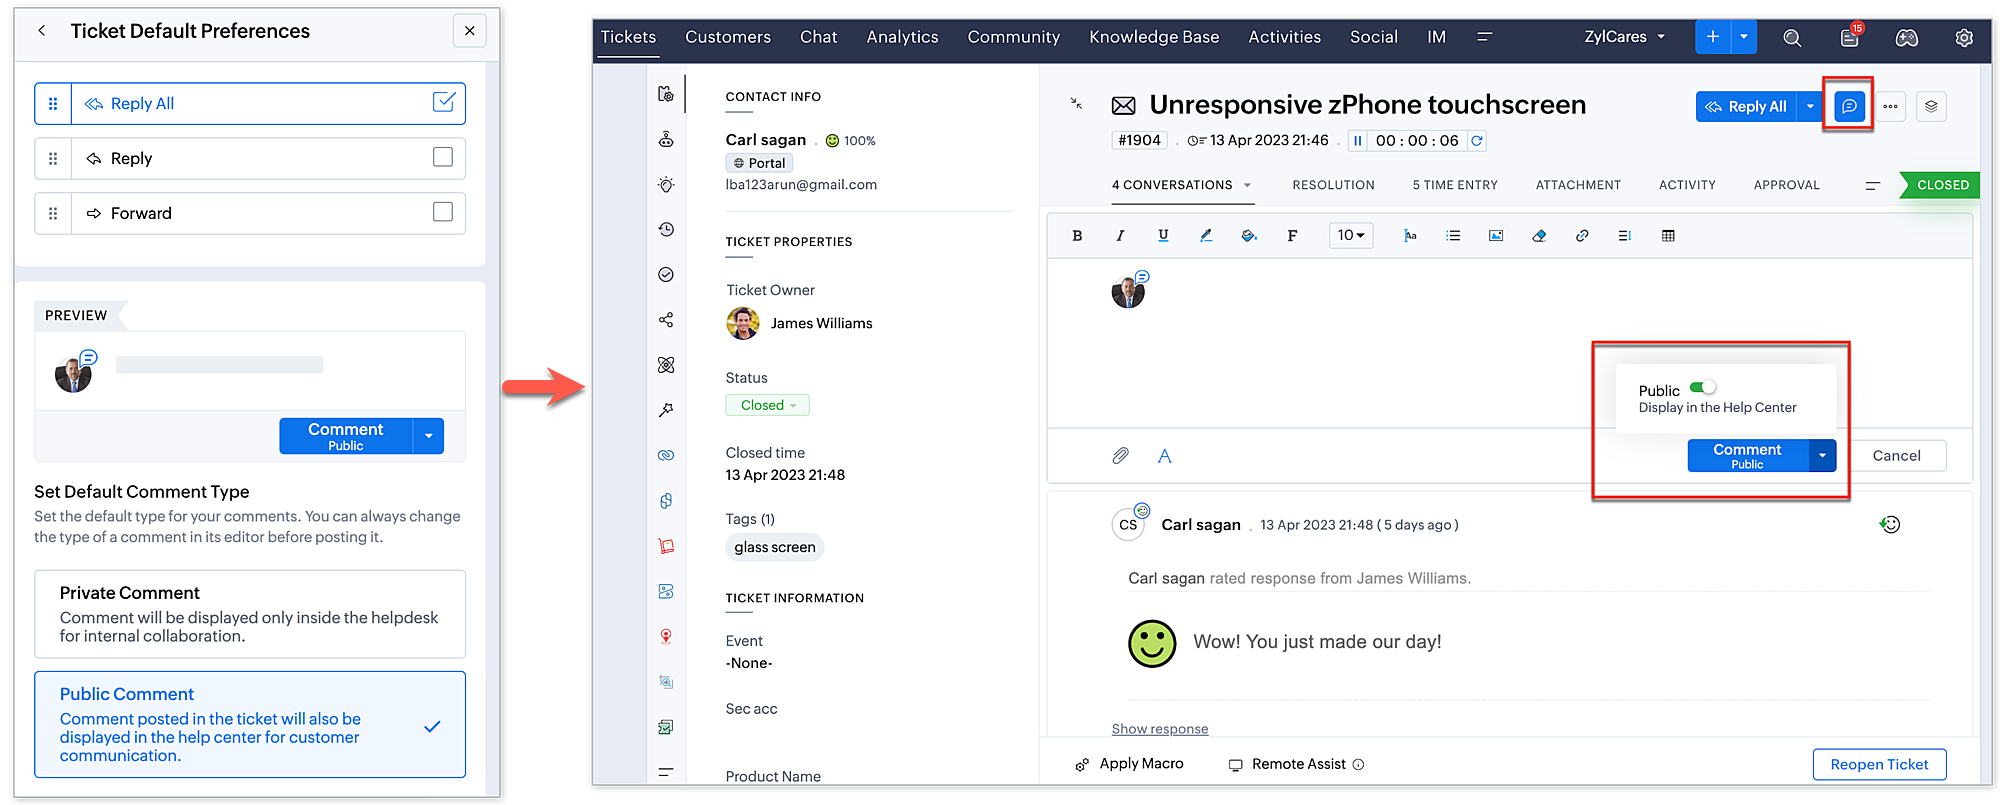Open the settings gear icon
Image resolution: width=2000 pixels, height=805 pixels.
1964,37
